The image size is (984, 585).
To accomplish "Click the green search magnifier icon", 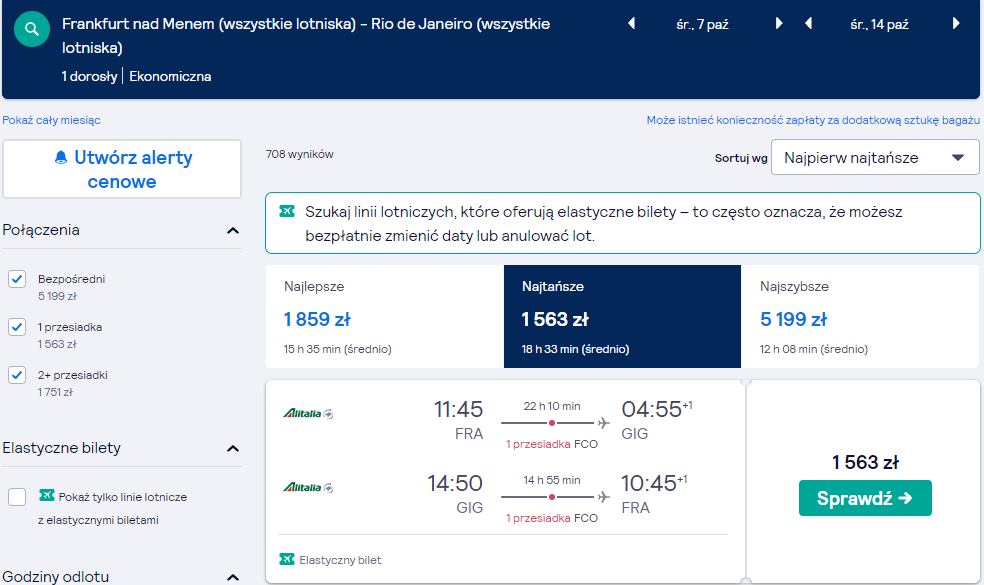I will pos(32,29).
